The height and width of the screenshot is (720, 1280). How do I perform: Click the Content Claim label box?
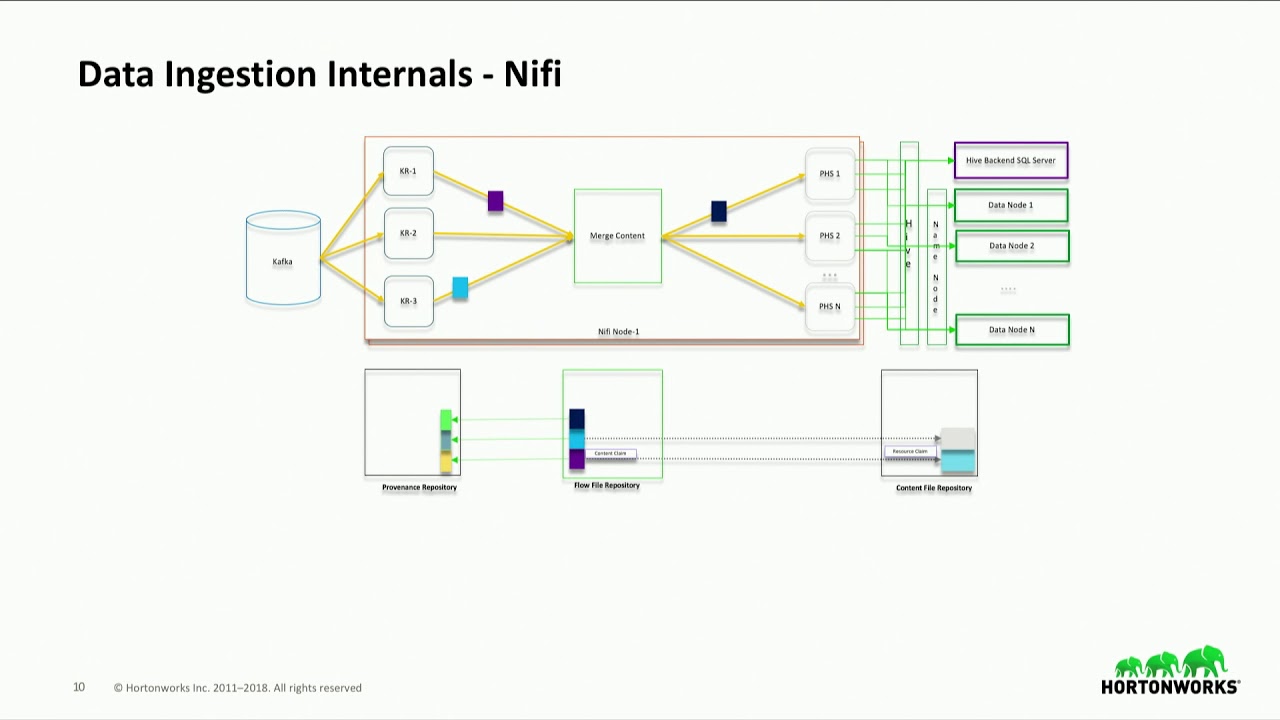tap(610, 454)
